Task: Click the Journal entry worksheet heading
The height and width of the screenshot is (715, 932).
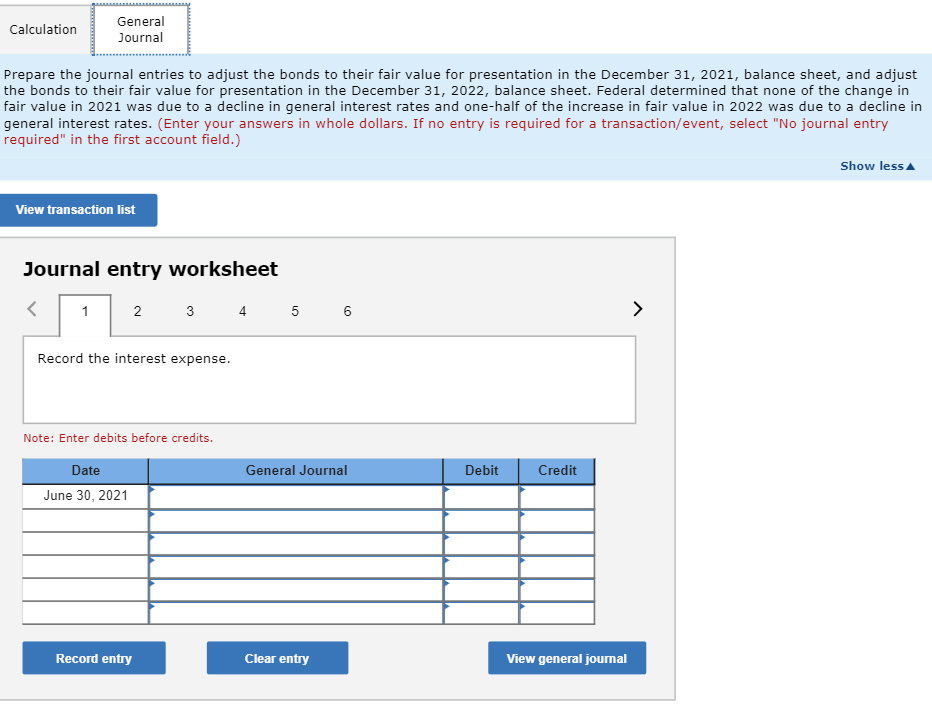Action: coord(150,269)
